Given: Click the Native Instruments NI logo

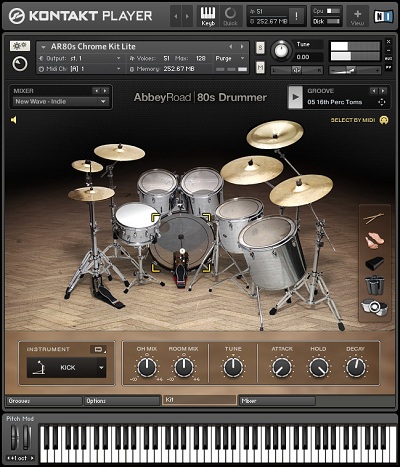Looking at the screenshot, I should (383, 16).
